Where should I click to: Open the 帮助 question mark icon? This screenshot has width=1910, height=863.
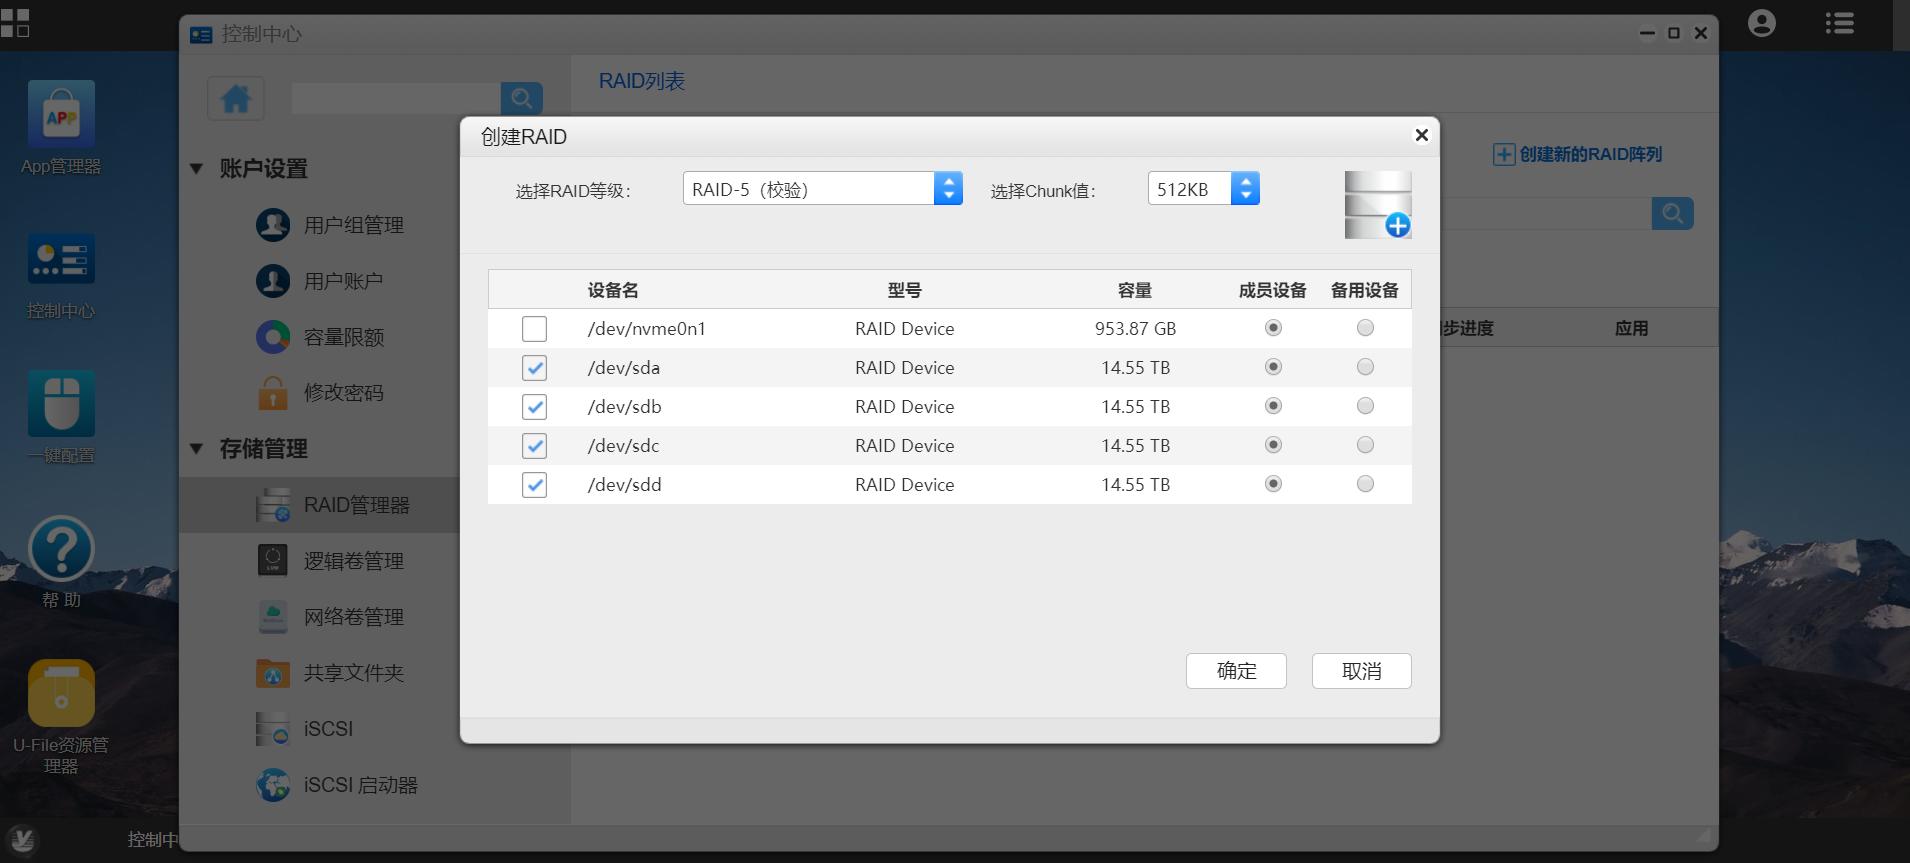tap(61, 548)
